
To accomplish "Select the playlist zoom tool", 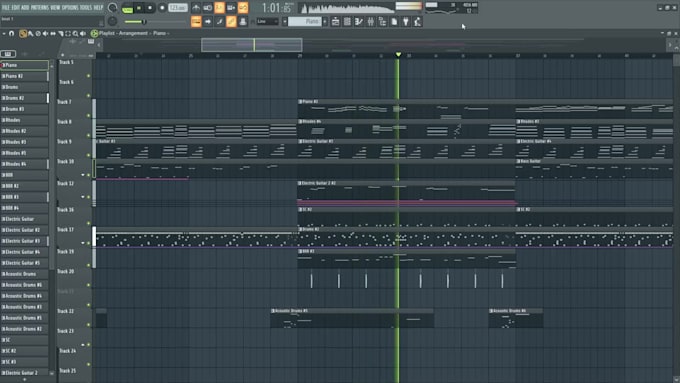I will 75,33.
